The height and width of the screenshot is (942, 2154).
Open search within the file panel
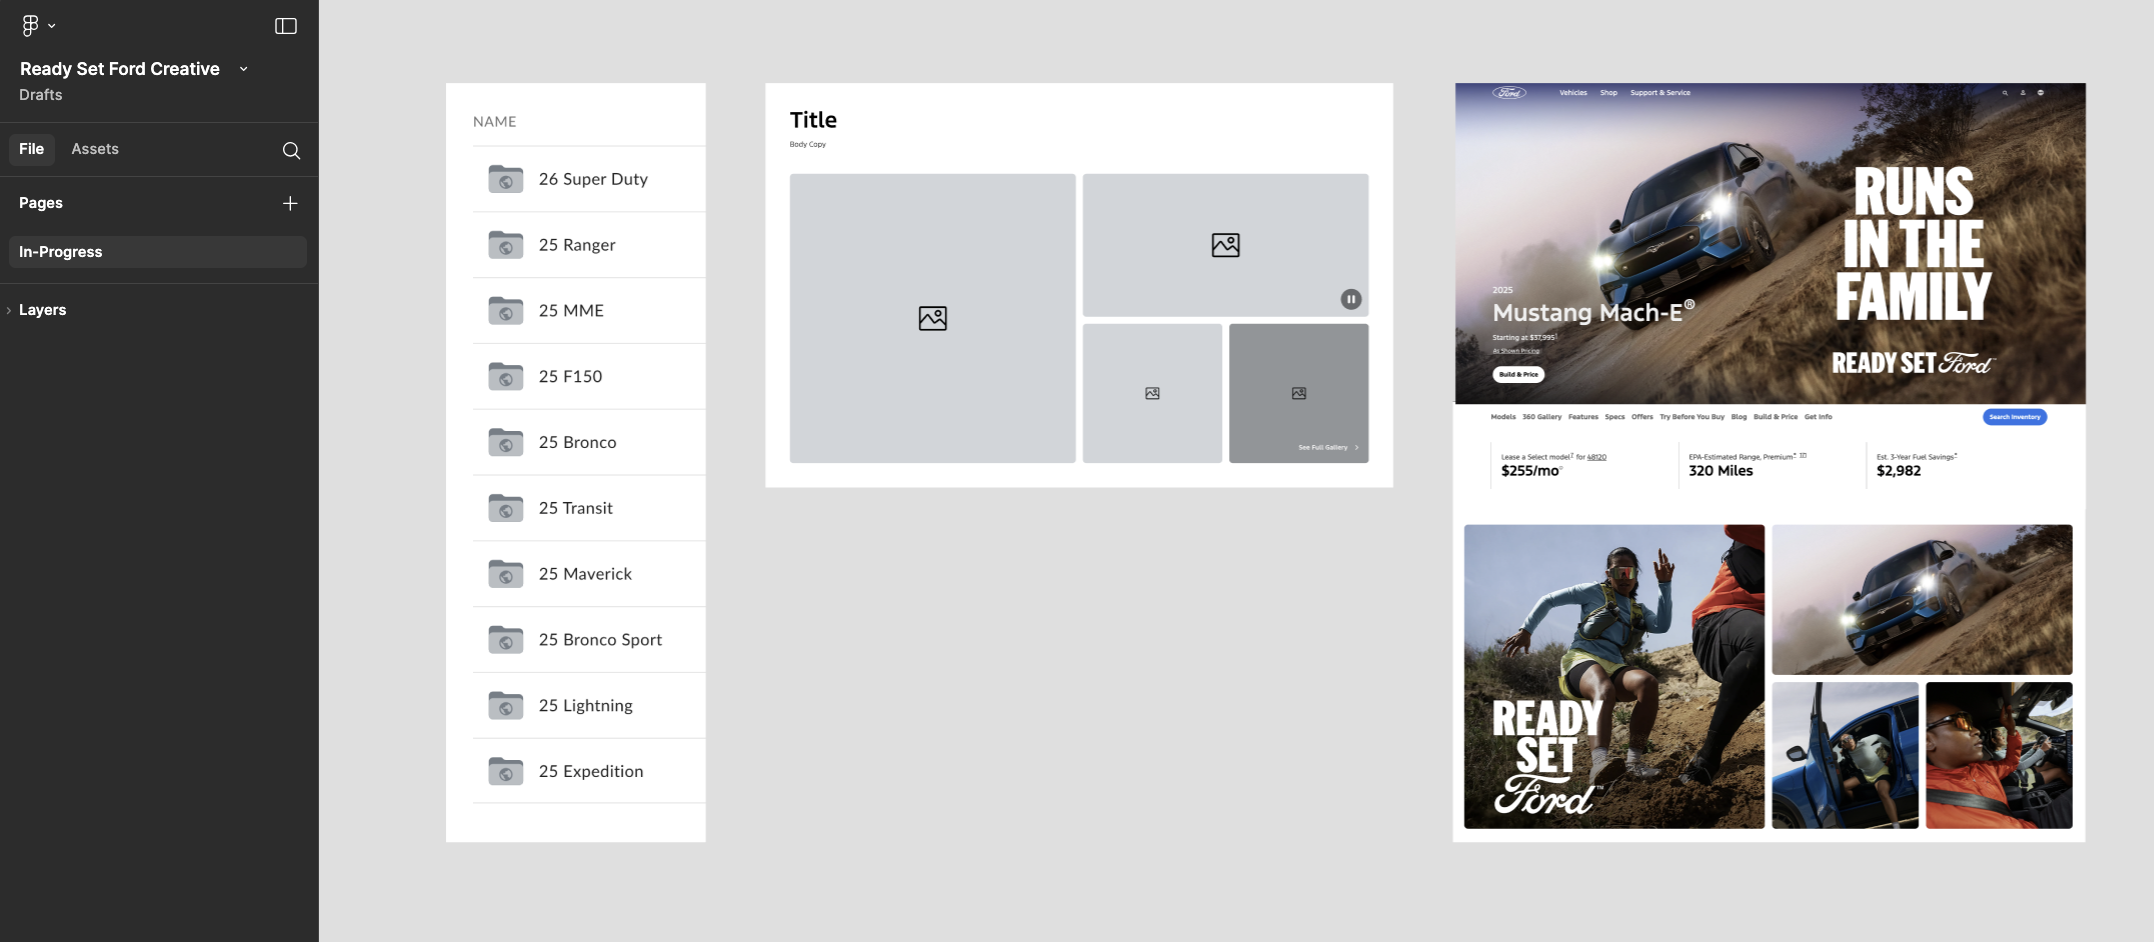291,150
